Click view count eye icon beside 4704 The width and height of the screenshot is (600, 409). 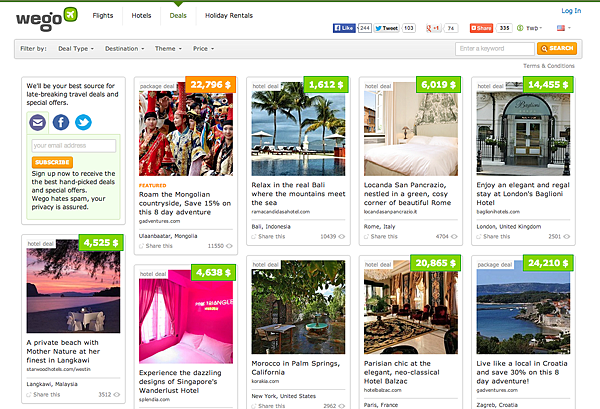point(454,236)
